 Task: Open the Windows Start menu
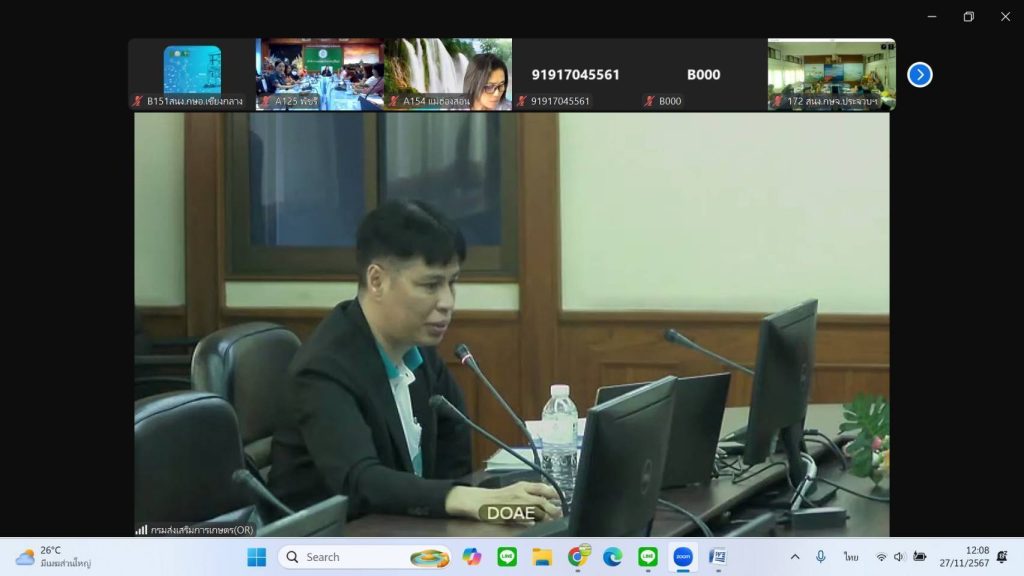point(257,557)
